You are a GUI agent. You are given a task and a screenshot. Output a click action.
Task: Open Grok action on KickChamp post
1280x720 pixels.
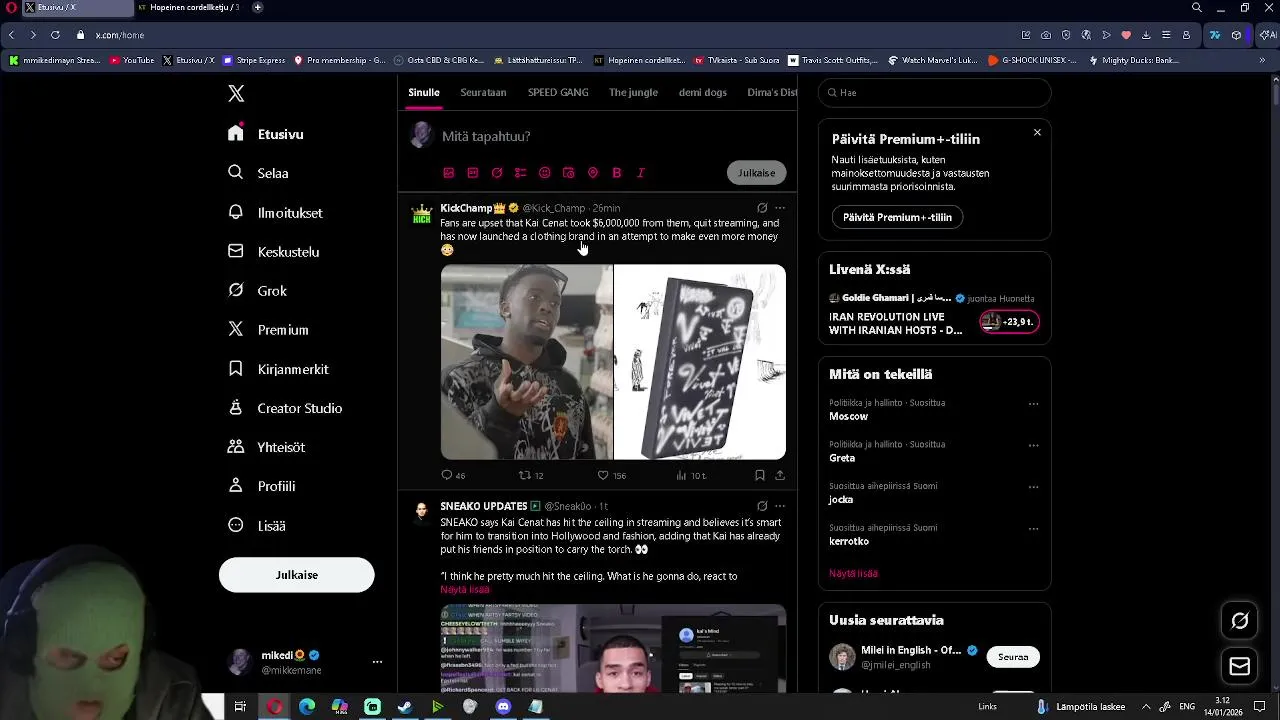point(762,208)
